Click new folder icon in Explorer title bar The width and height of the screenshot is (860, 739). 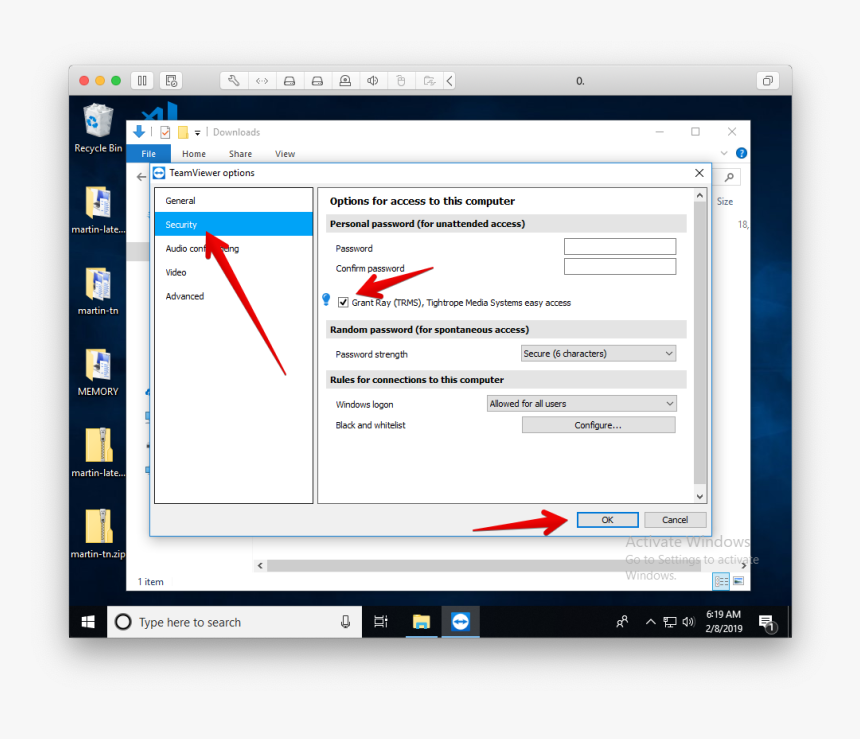(x=183, y=132)
